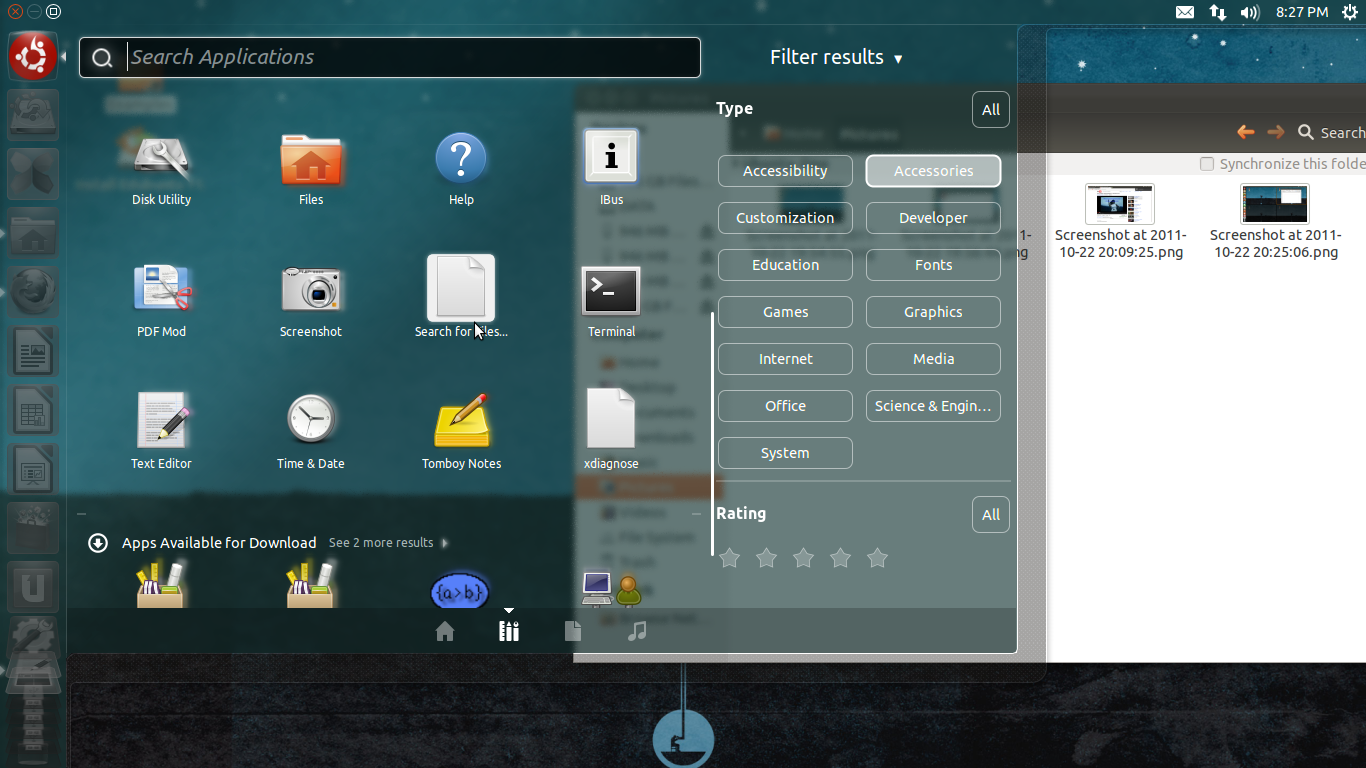The width and height of the screenshot is (1366, 768).
Task: Open Disk Utility
Action: point(161,159)
